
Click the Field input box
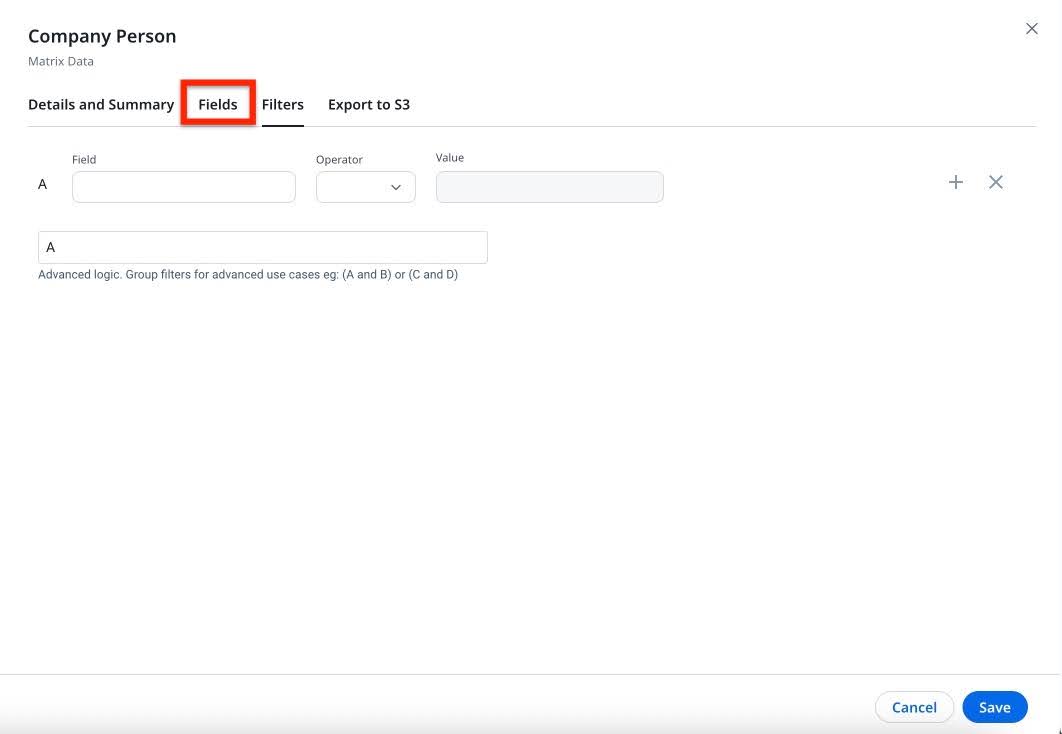point(184,187)
